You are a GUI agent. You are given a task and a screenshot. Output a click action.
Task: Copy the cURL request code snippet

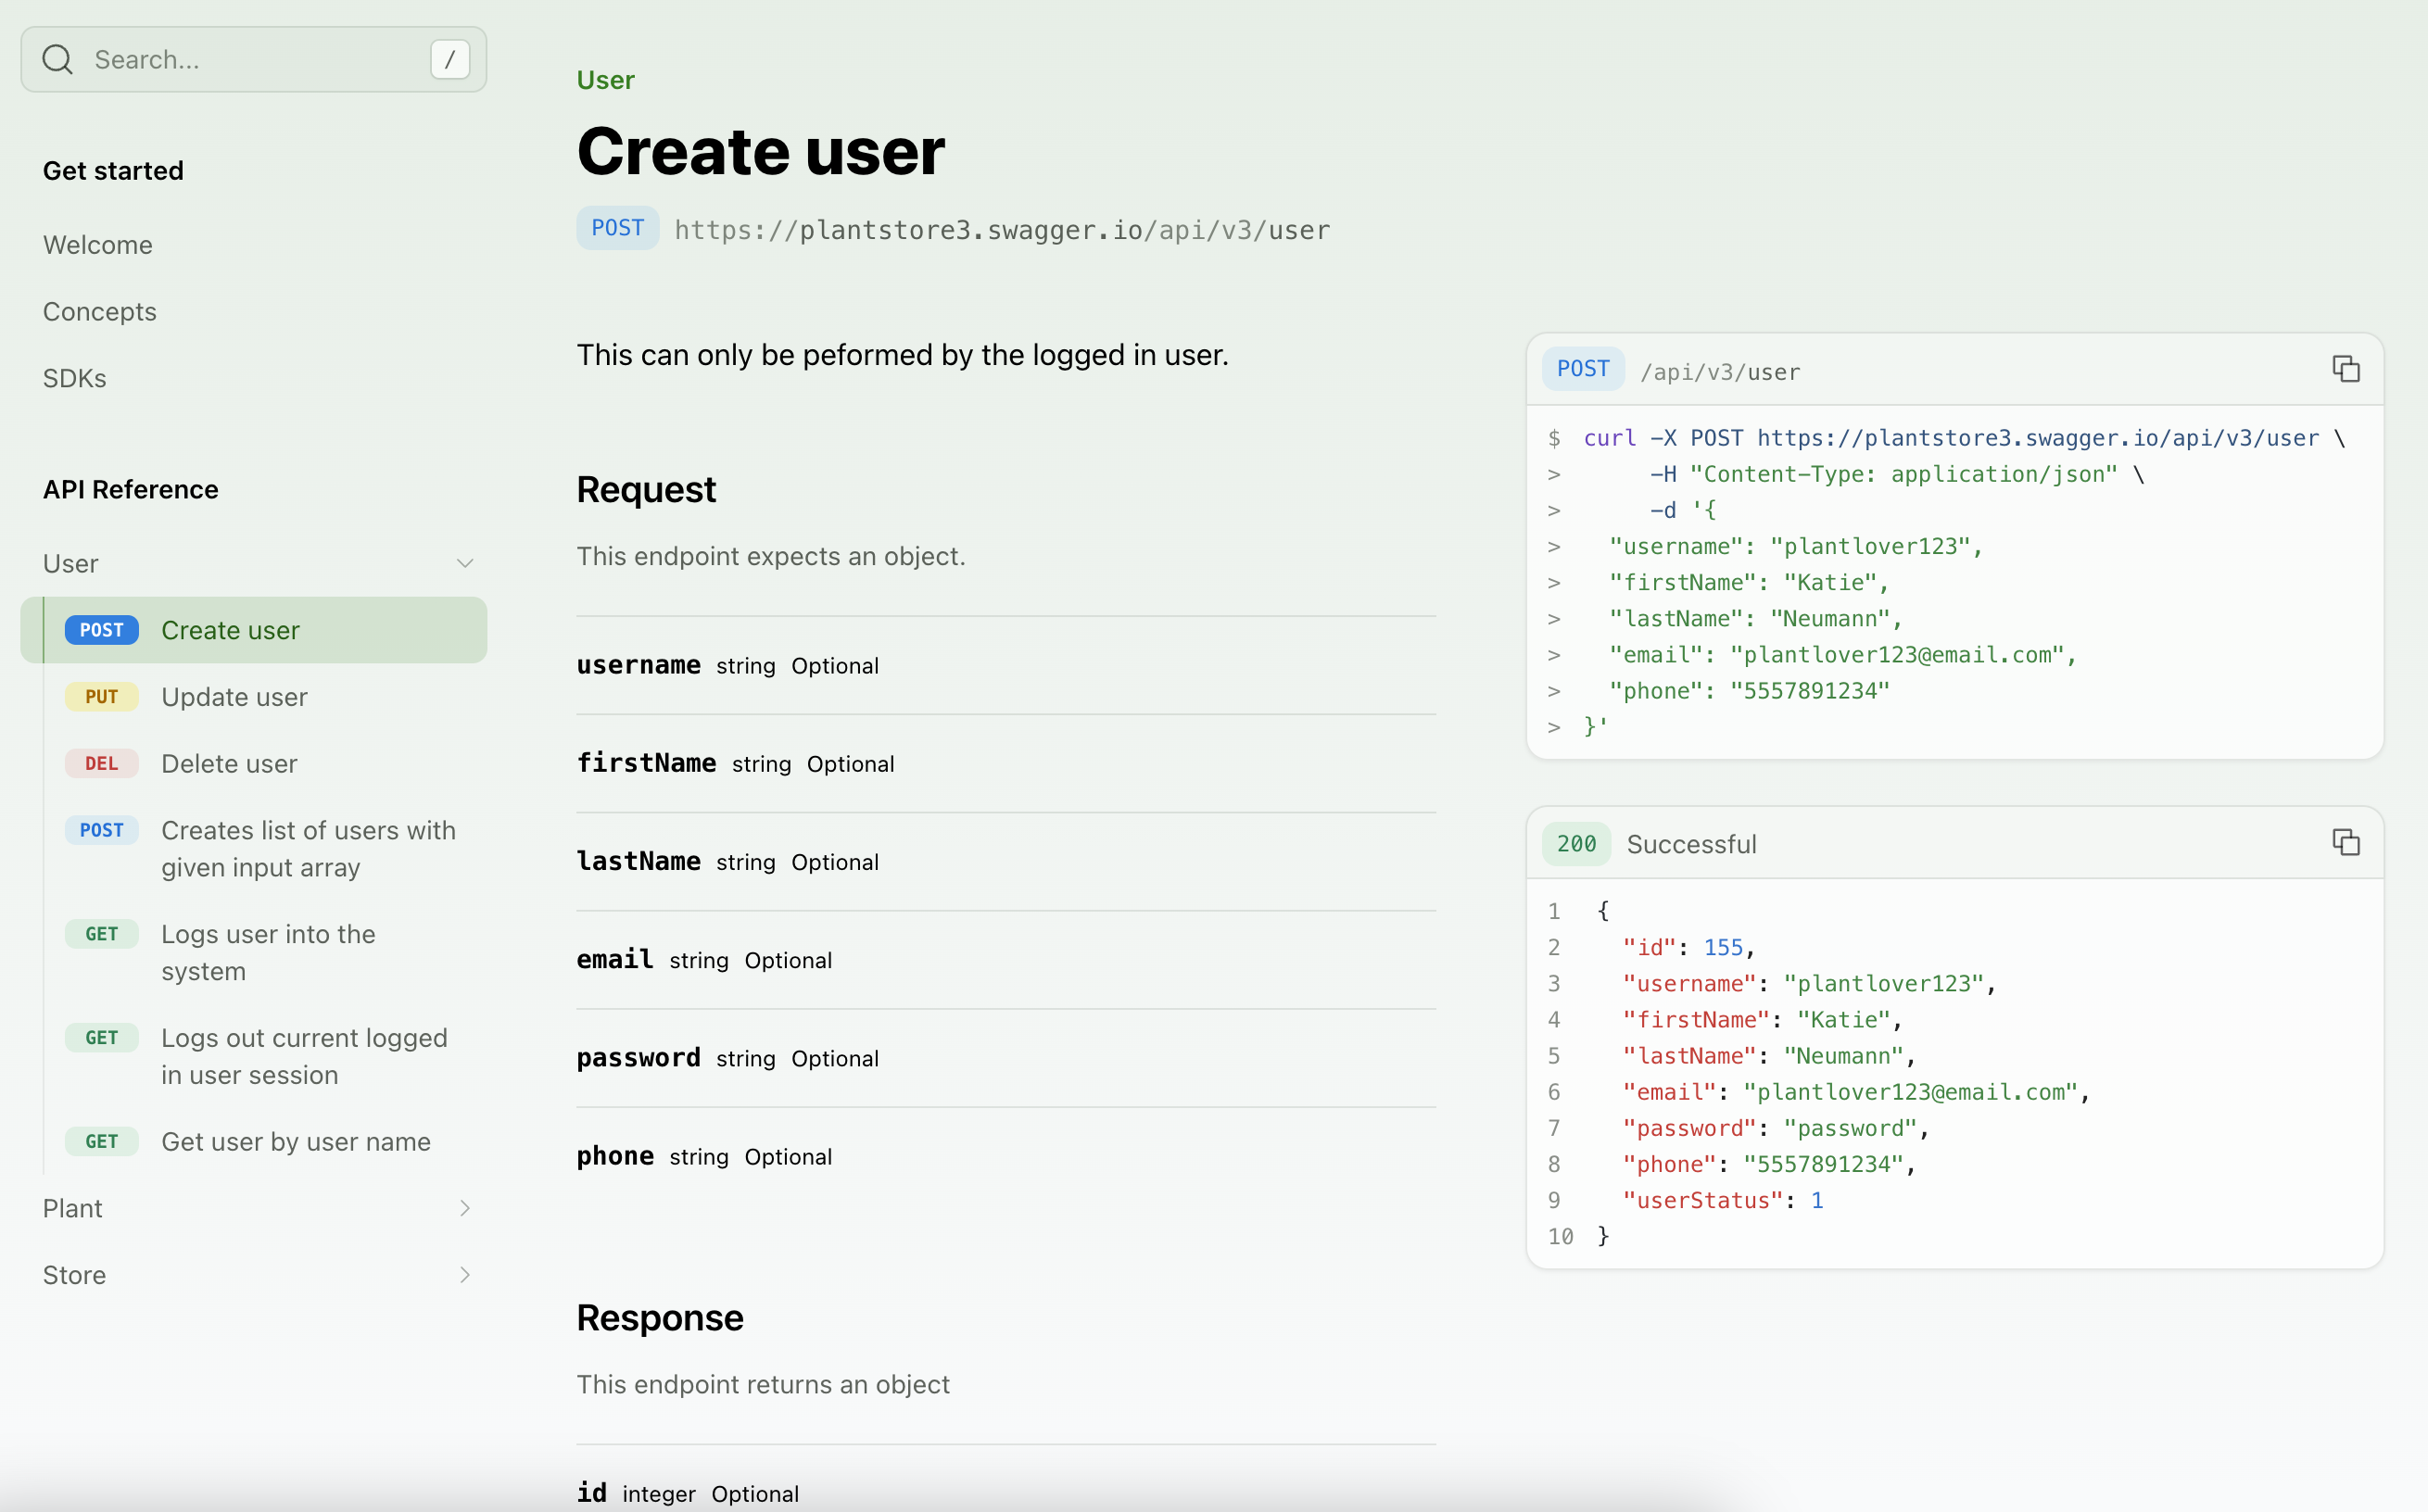(x=2346, y=369)
